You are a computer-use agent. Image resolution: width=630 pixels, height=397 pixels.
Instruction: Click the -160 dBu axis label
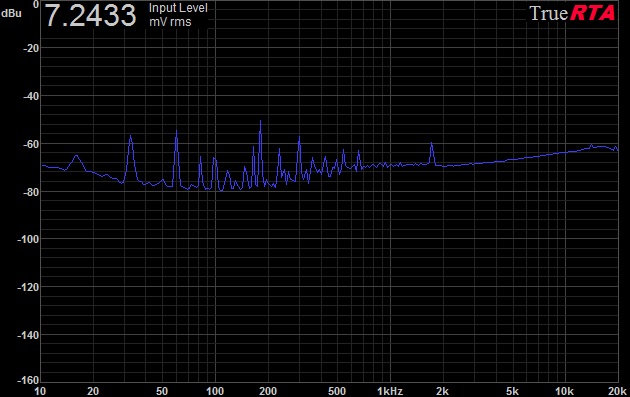[x=28, y=380]
